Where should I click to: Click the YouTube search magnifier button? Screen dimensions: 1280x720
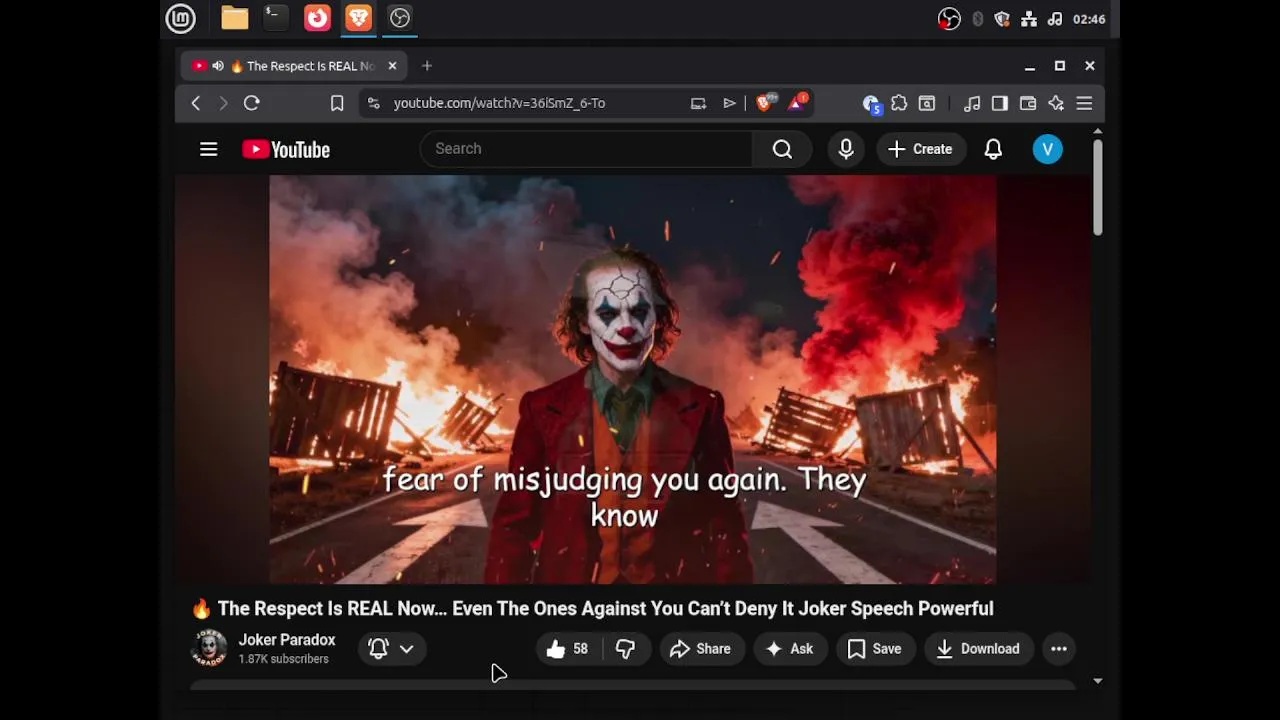coord(782,149)
